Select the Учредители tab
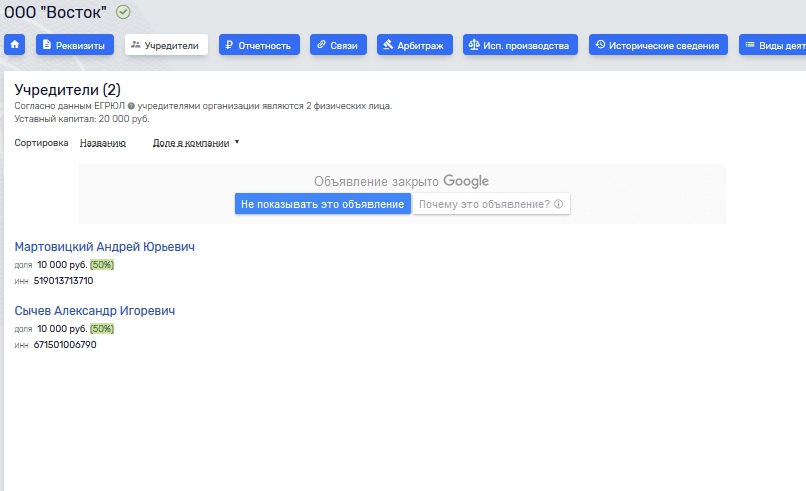This screenshot has height=491, width=806. click(x=166, y=45)
